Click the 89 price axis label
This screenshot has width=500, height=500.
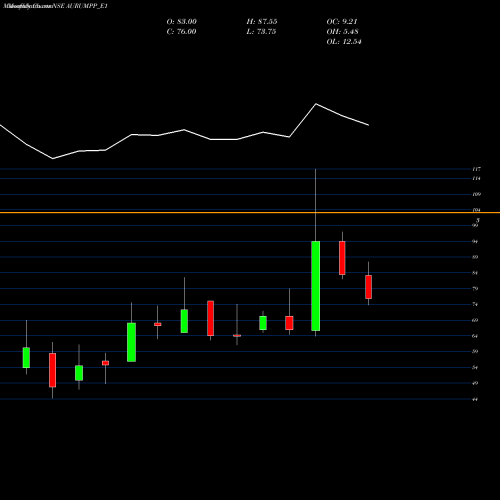pos(475,257)
